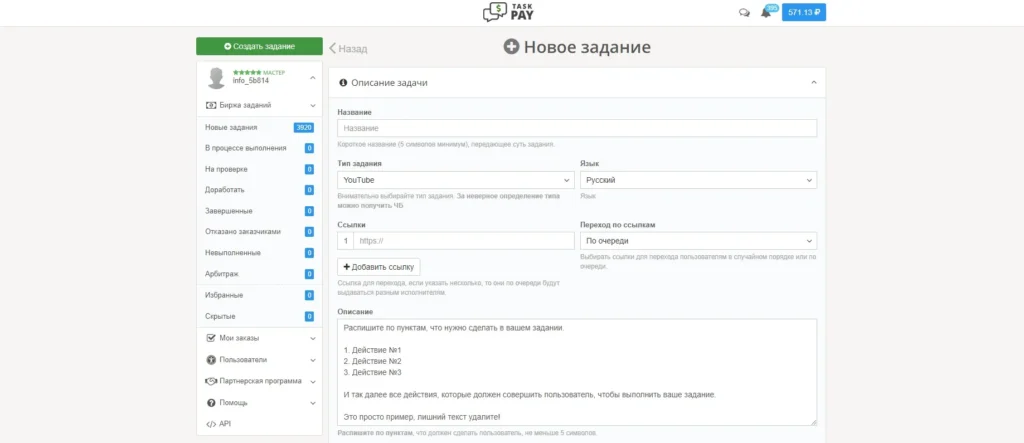1024x443 pixels.
Task: Collapse the Описание задачи panel chevron
Action: 814,83
